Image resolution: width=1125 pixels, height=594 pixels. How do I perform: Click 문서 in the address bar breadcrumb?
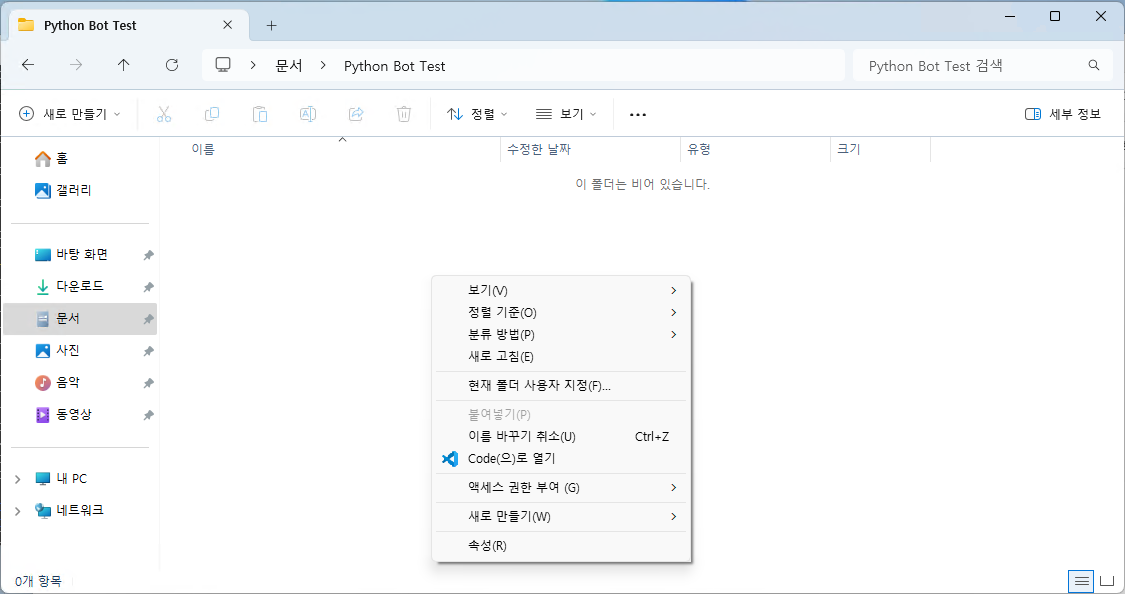pos(288,66)
